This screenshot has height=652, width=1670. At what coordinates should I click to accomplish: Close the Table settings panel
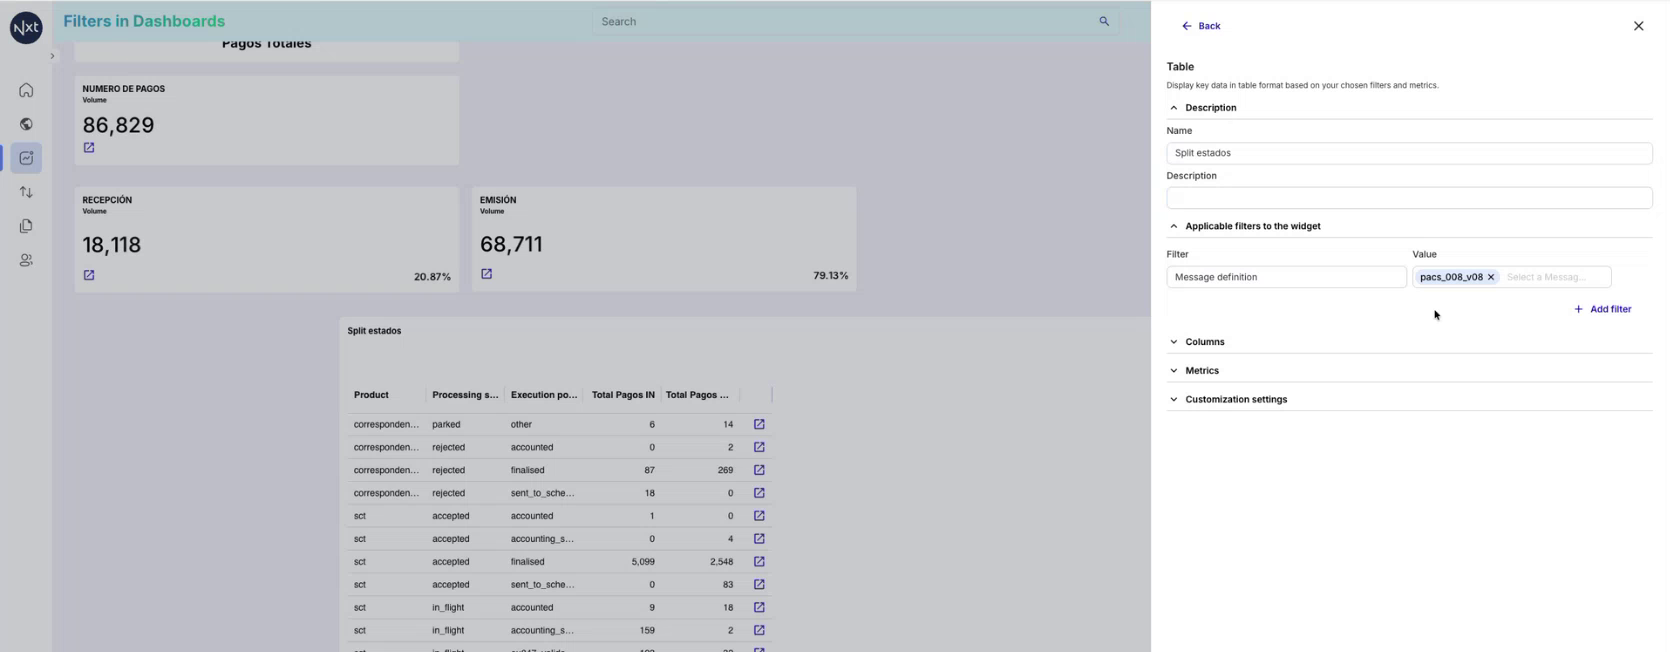1638,26
